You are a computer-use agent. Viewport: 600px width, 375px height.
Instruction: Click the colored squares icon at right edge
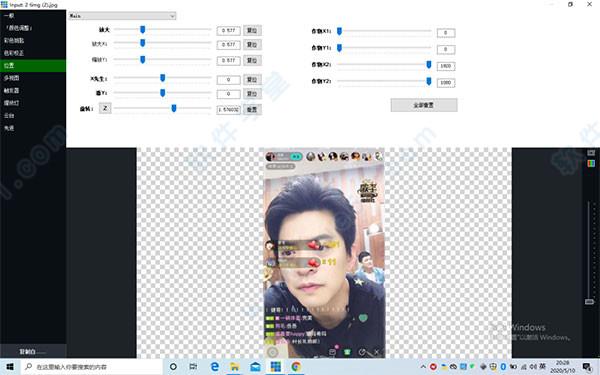click(591, 163)
